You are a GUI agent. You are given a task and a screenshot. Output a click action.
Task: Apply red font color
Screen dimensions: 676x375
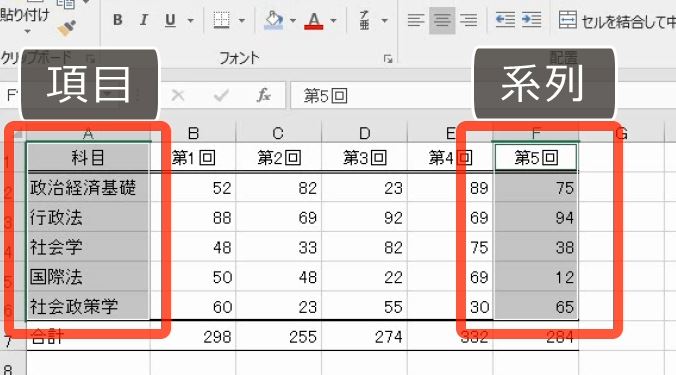point(313,20)
